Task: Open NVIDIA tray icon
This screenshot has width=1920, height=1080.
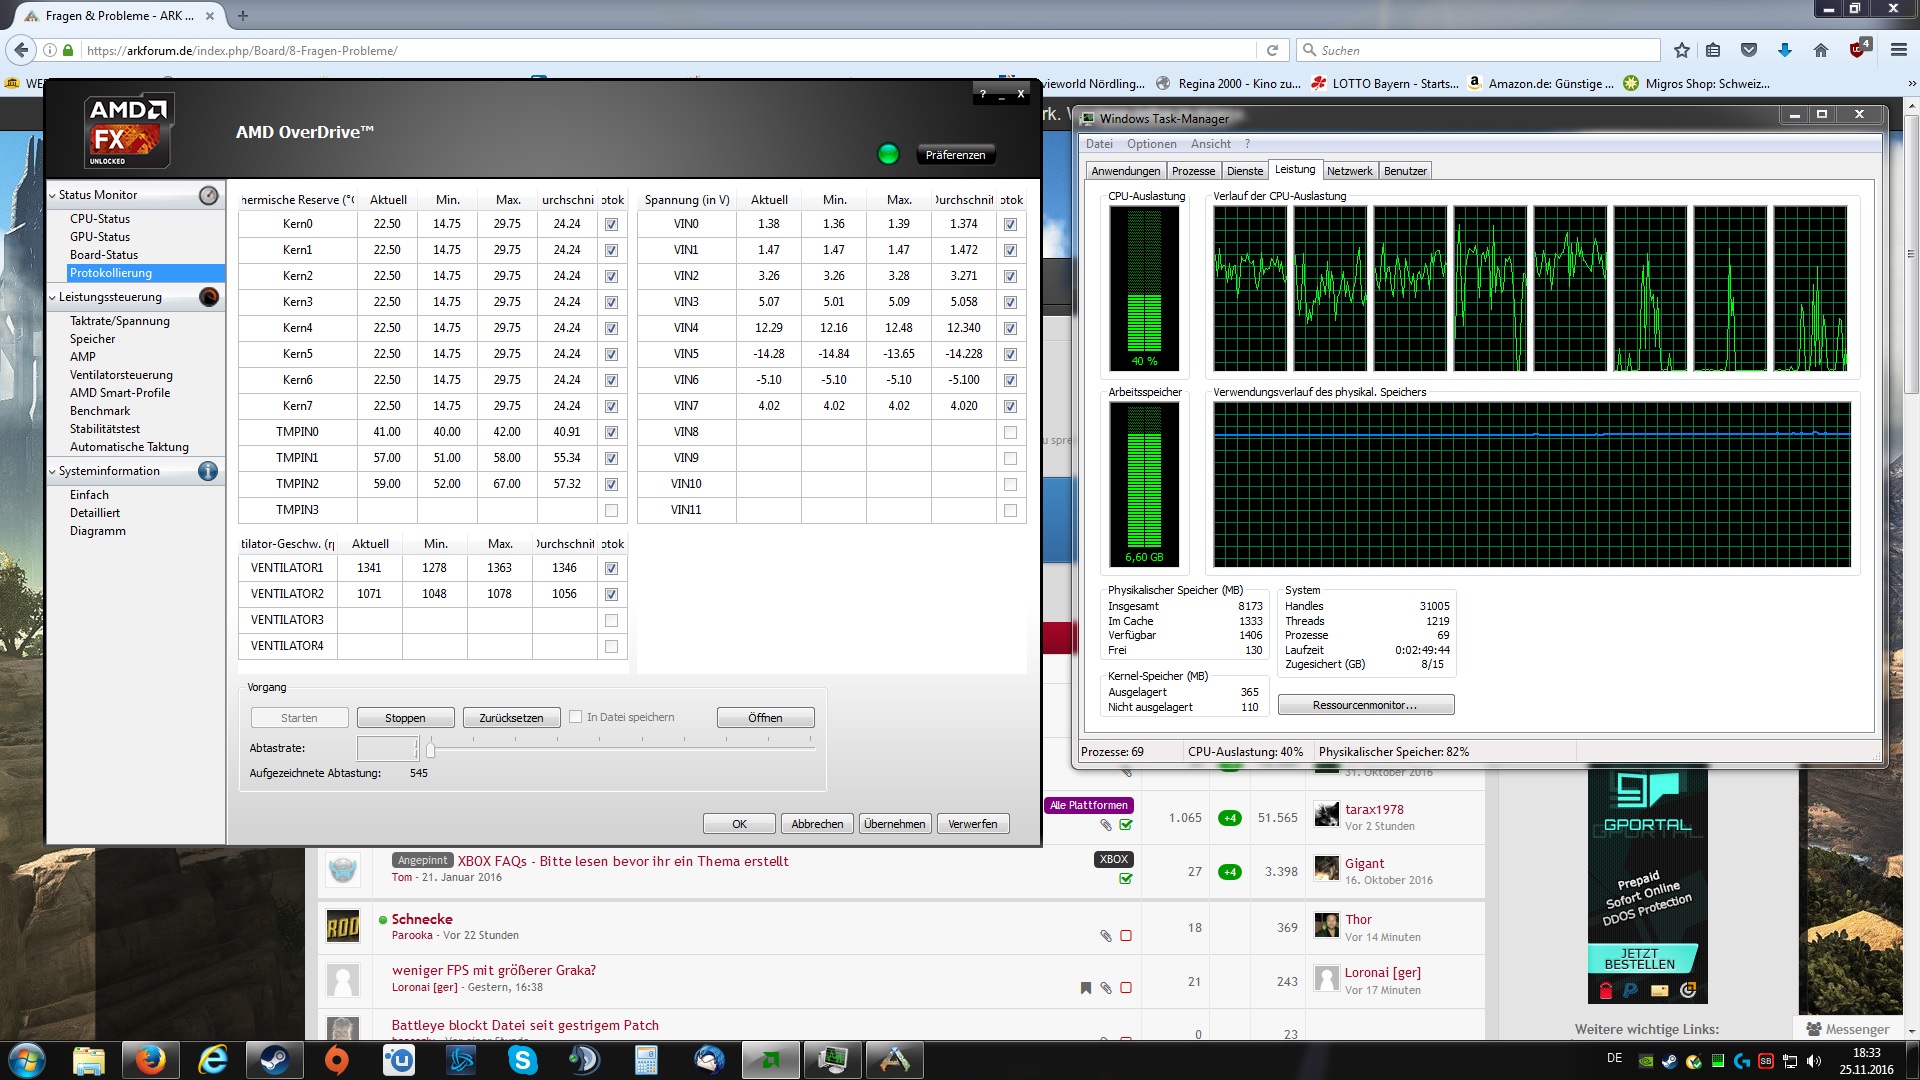Action: [x=1646, y=1061]
